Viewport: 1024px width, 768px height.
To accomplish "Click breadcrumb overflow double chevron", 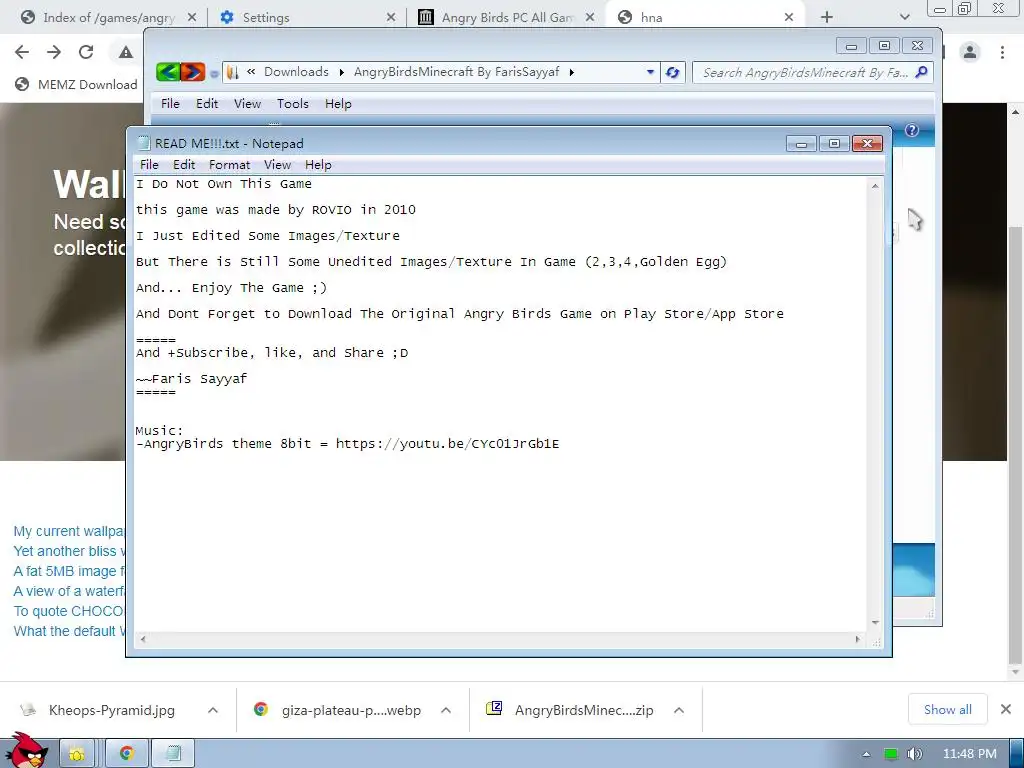I will [x=251, y=72].
